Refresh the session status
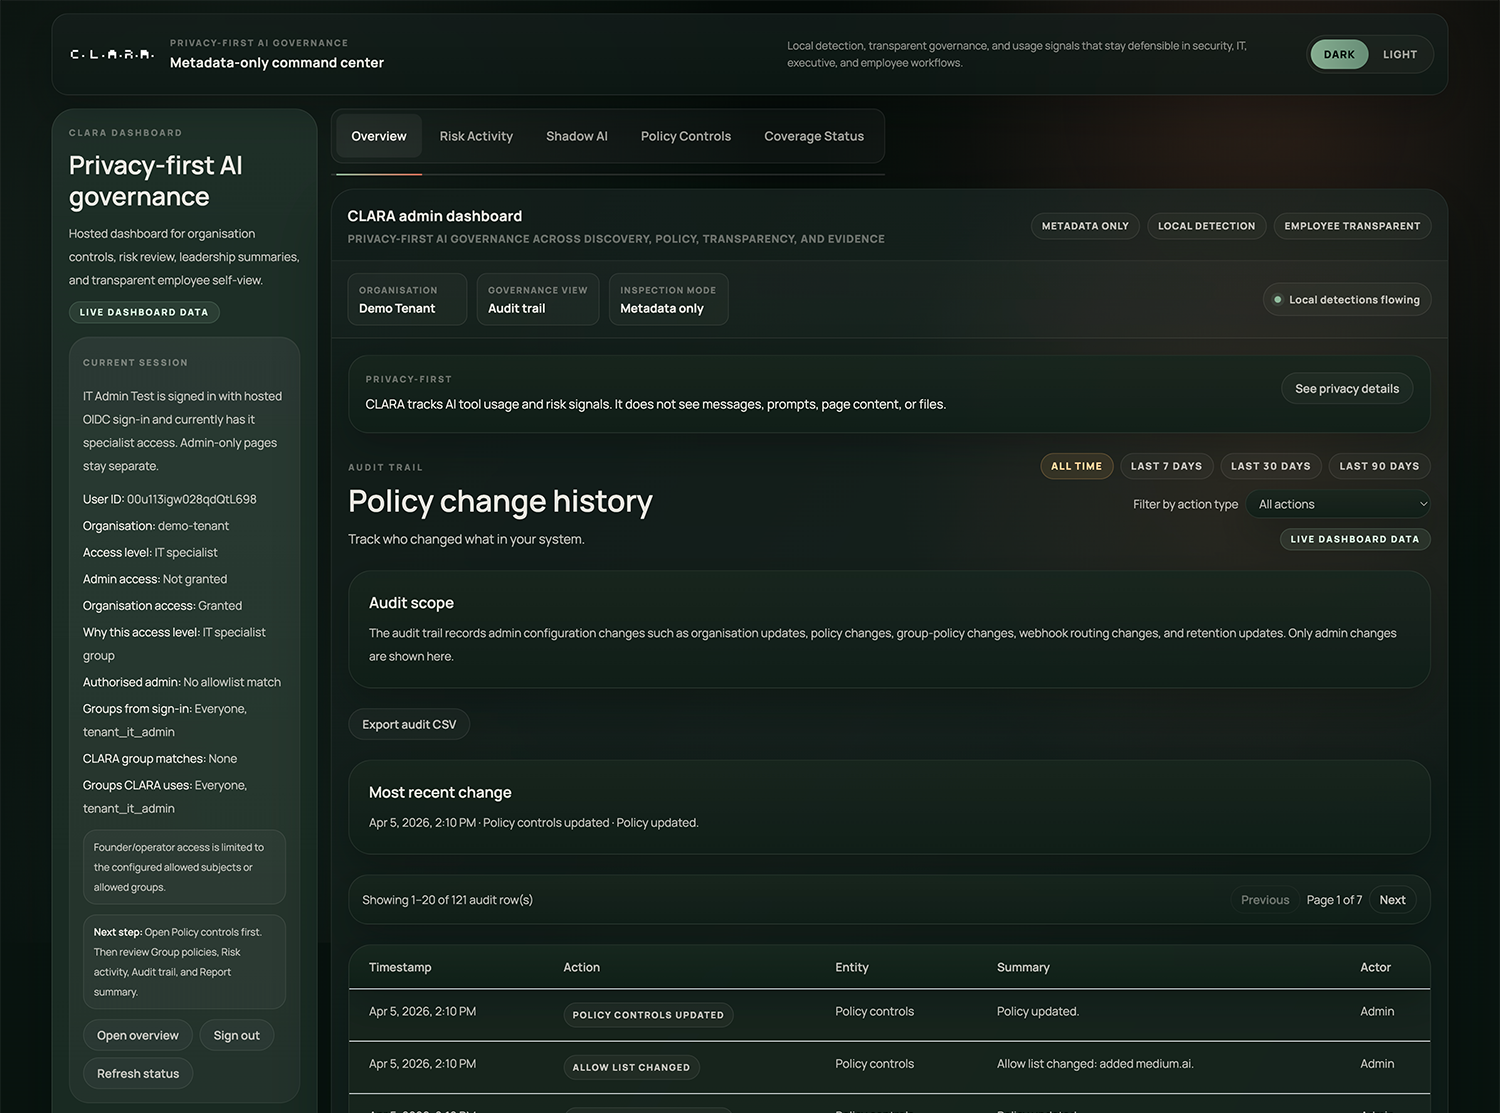This screenshot has width=1500, height=1113. click(x=138, y=1072)
